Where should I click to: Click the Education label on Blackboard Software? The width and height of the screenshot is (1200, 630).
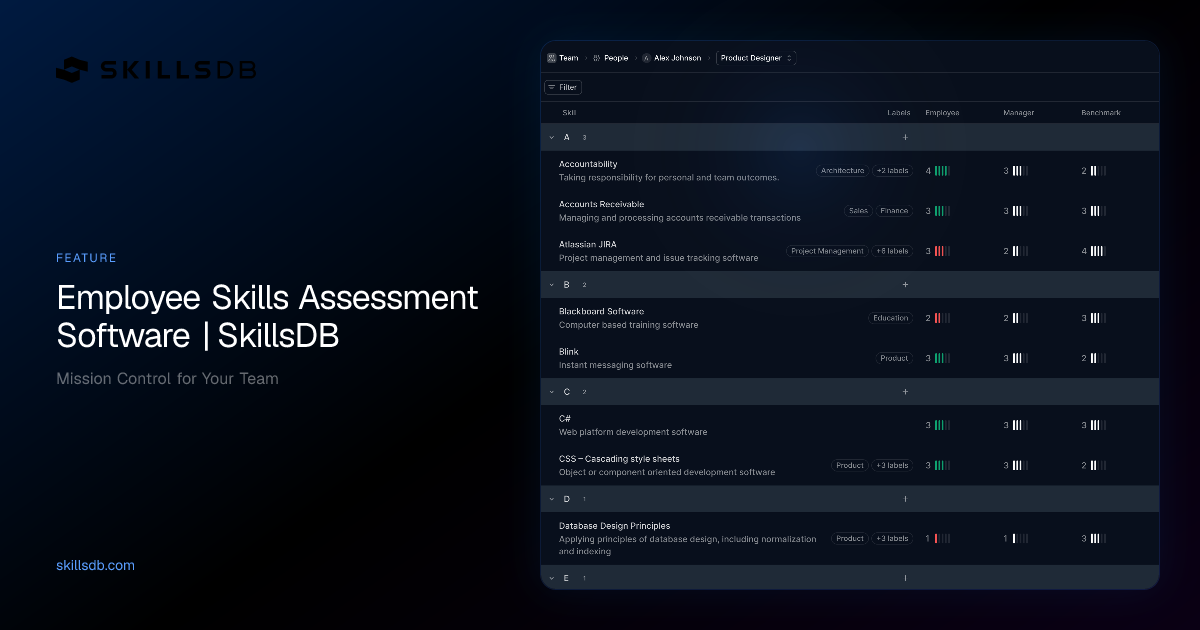[890, 318]
